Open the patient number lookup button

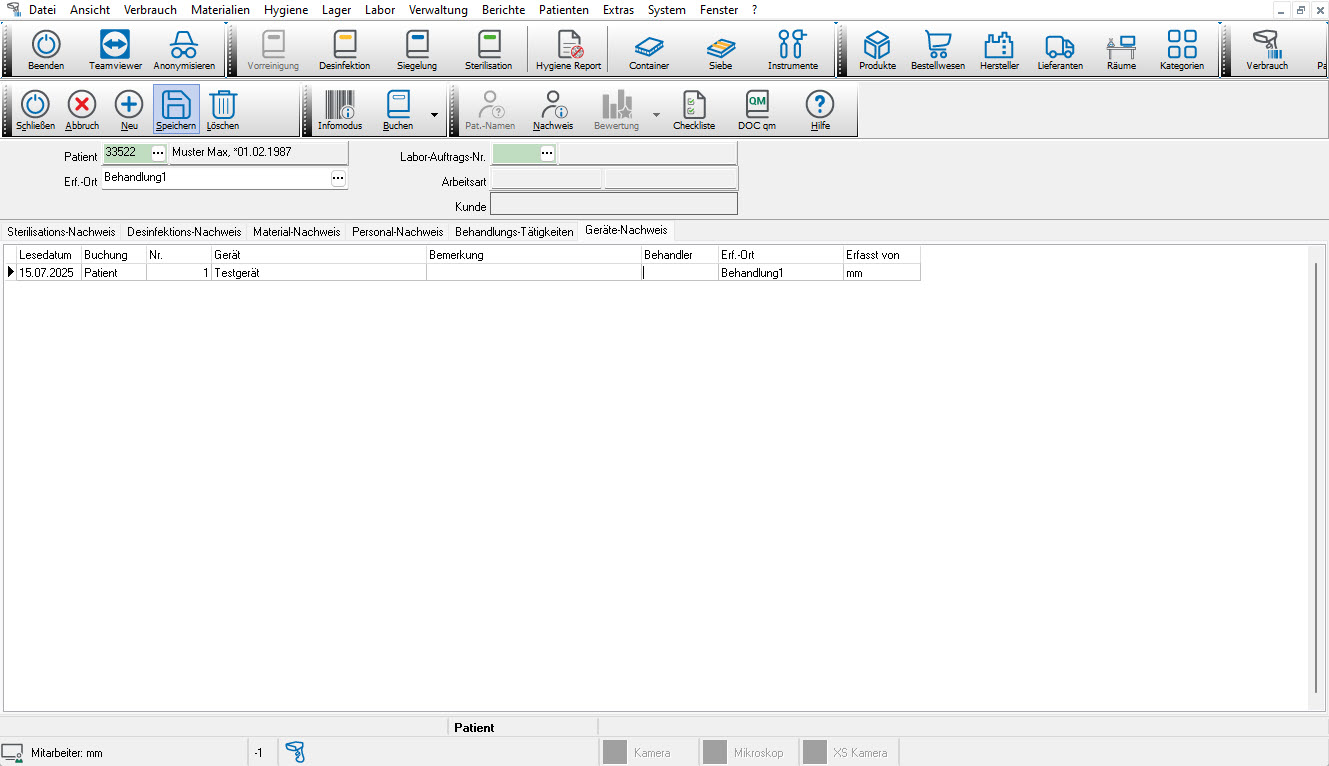(x=158, y=153)
